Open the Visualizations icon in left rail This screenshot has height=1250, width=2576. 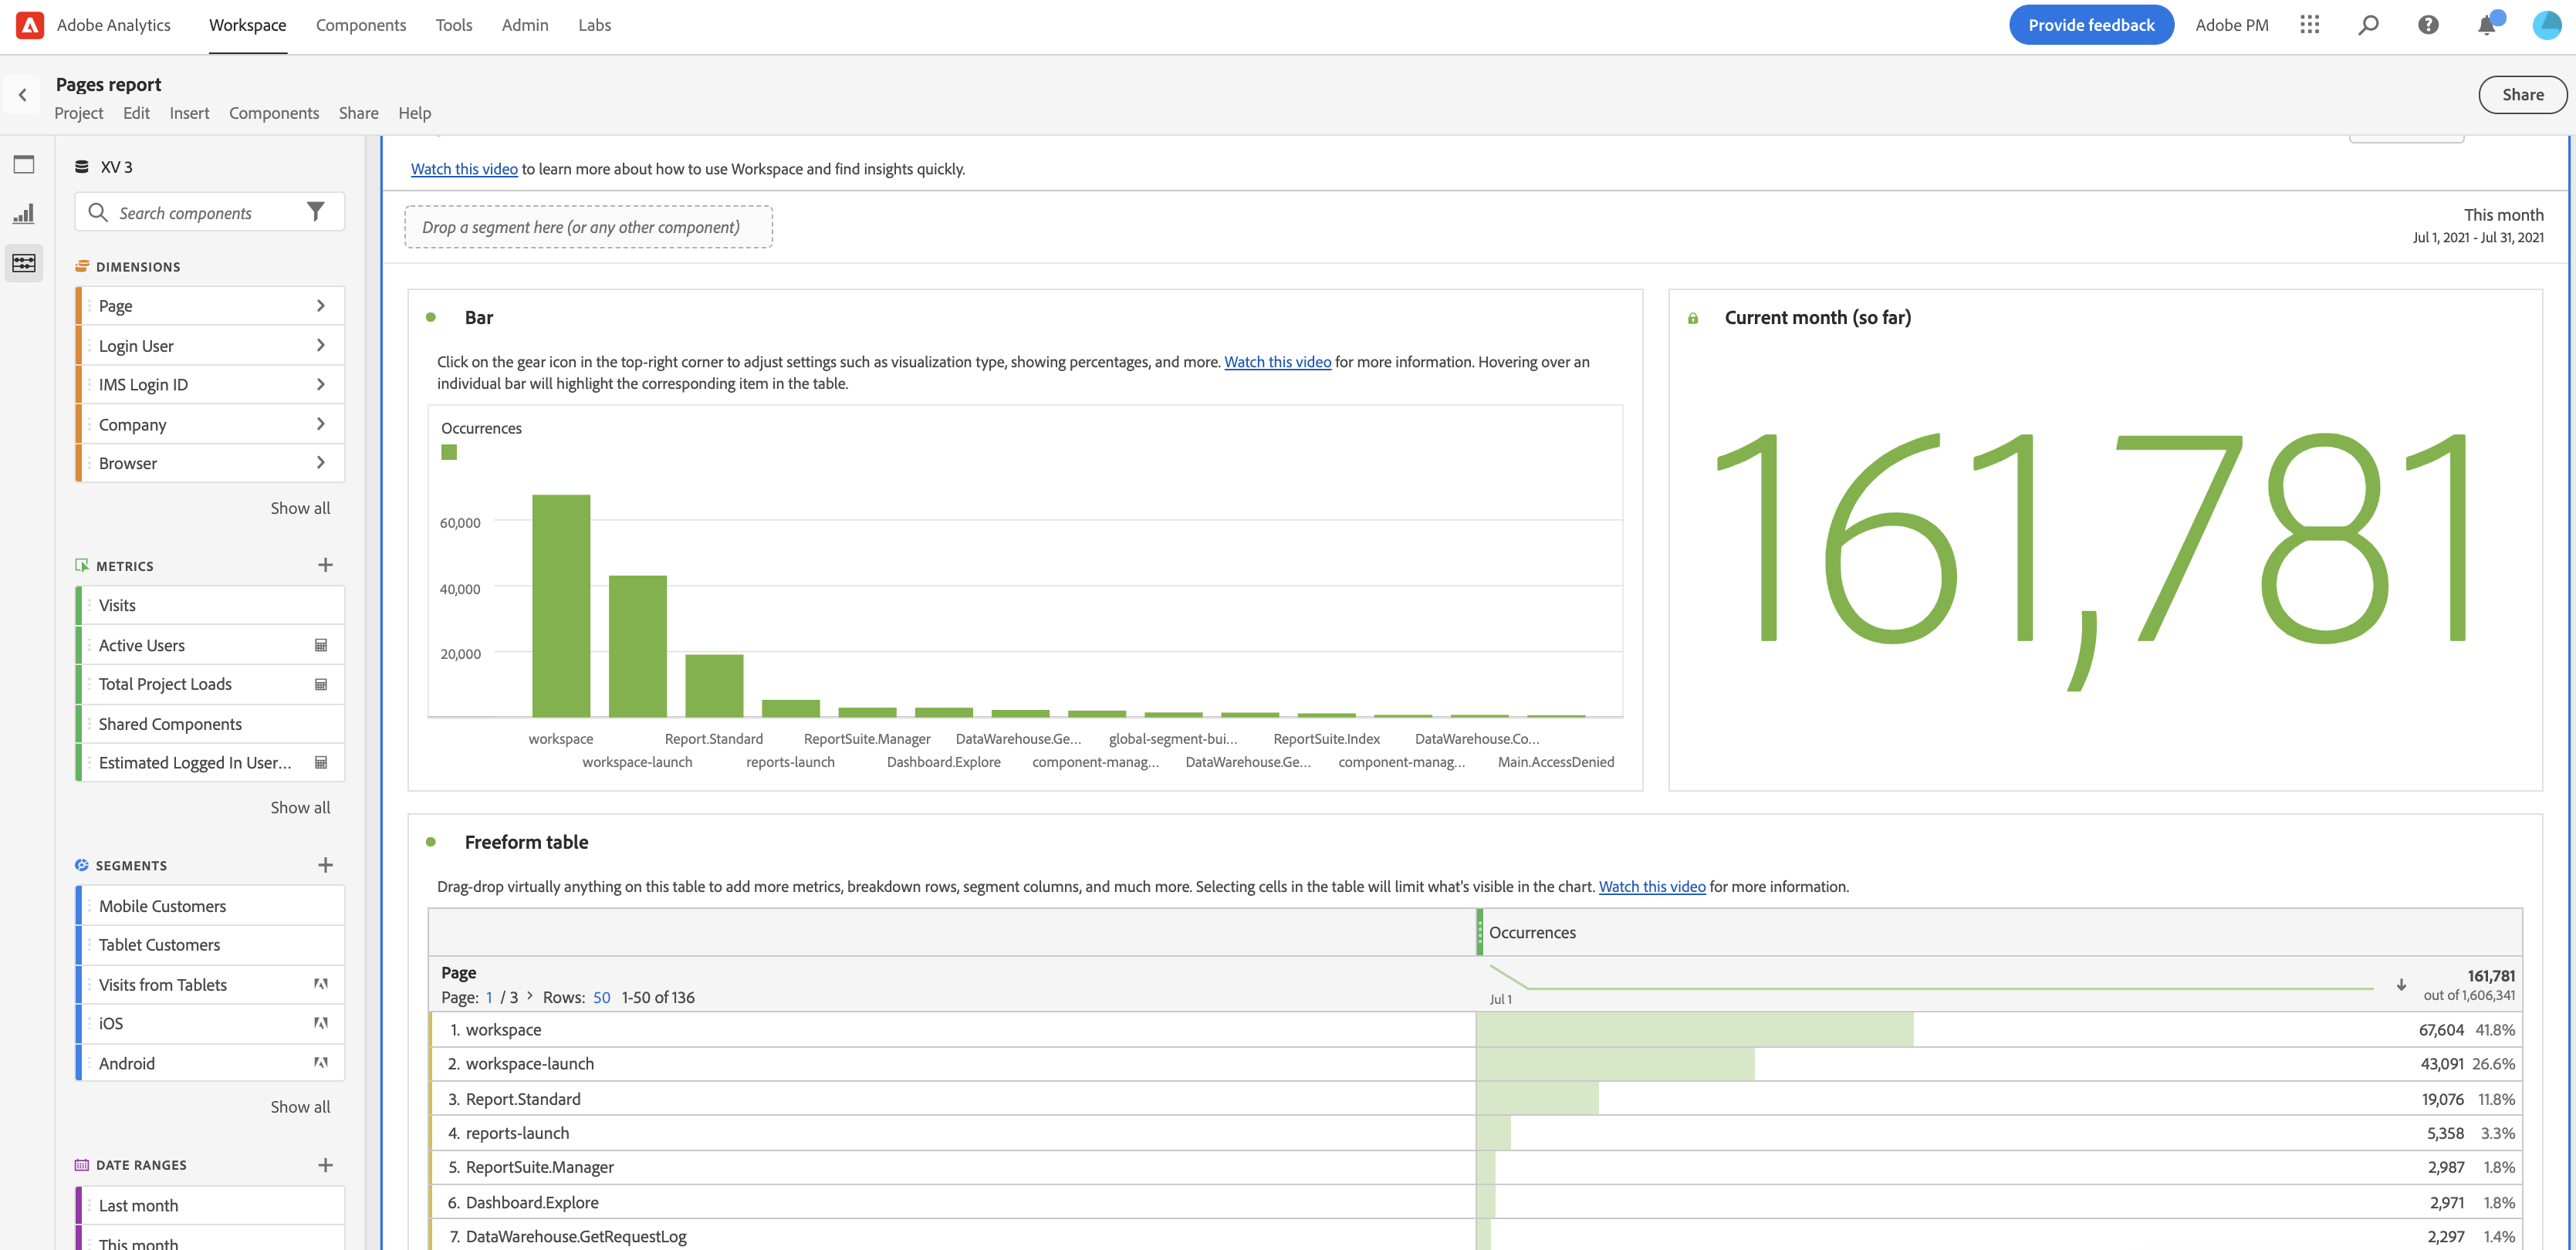(24, 213)
